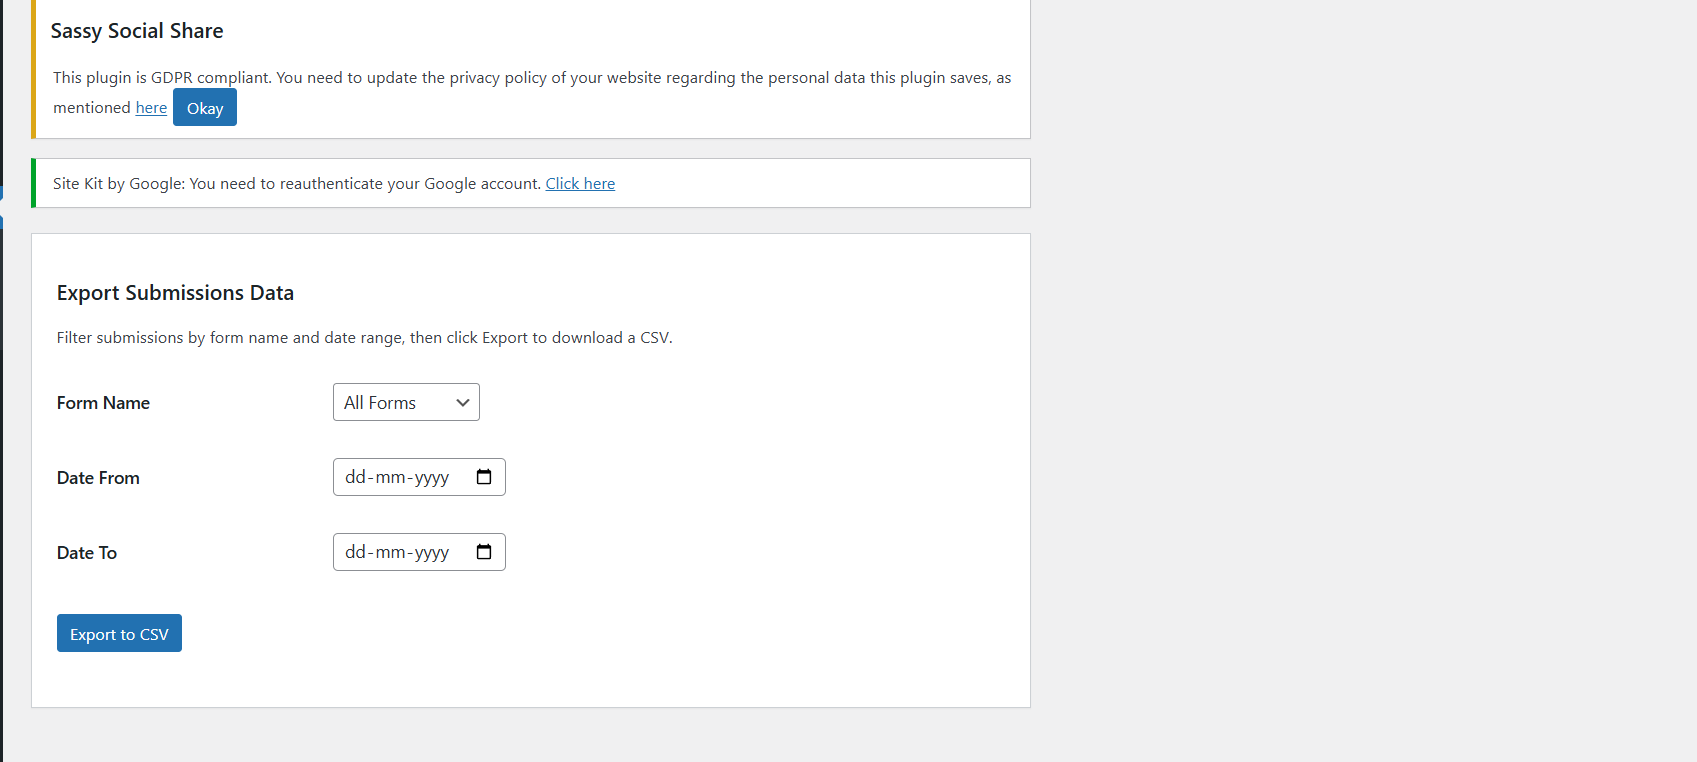Select the year segment in Date From
Screen dimensions: 1697x762
[432, 477]
